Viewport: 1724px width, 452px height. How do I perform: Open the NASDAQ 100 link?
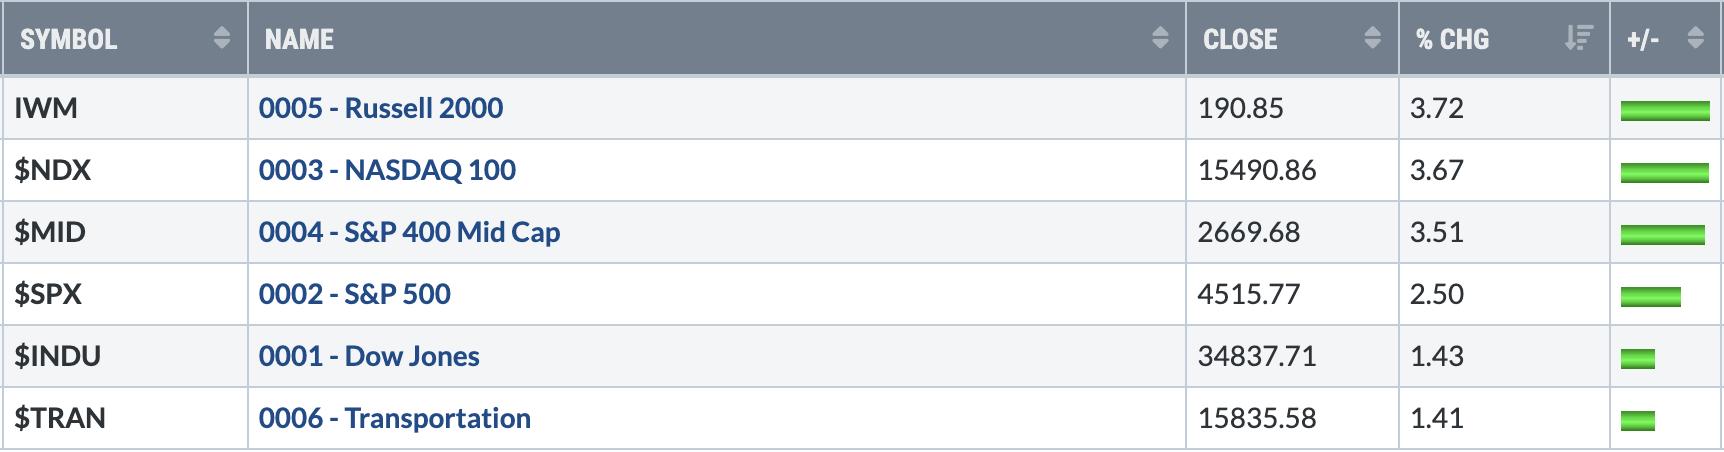pyautogui.click(x=387, y=170)
